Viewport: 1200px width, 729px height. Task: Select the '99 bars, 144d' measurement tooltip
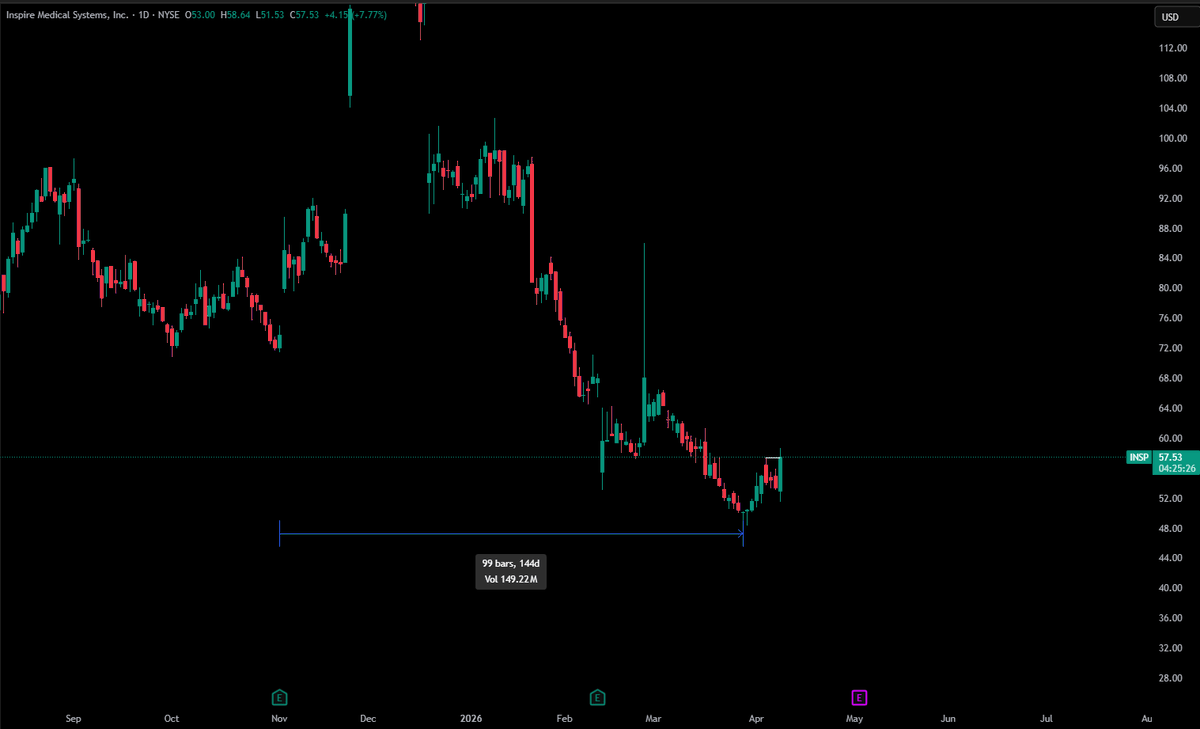(511, 564)
